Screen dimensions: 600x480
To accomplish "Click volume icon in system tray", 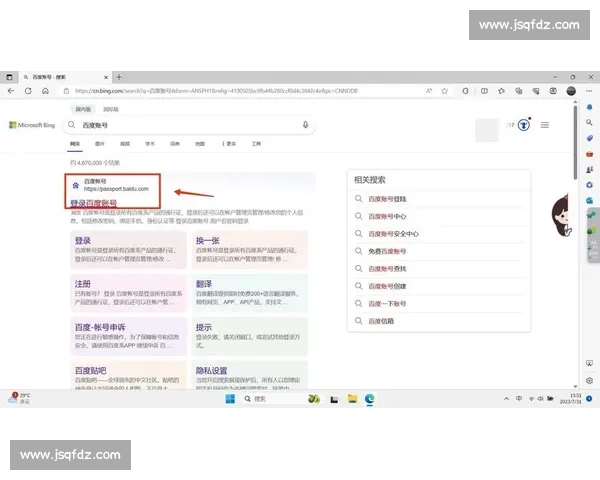I will pos(540,398).
